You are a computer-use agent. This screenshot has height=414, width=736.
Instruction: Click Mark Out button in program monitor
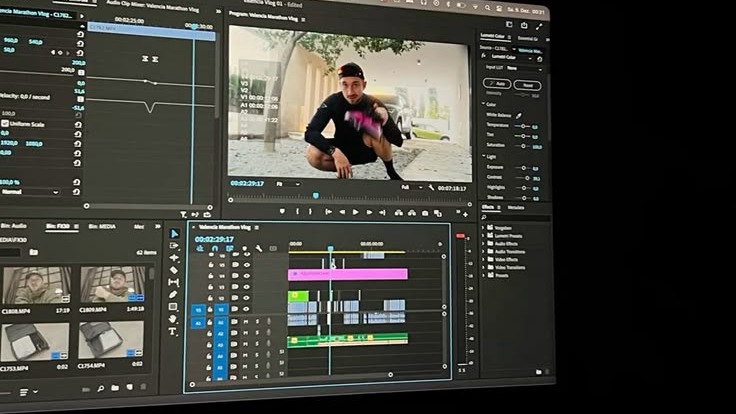(x=310, y=212)
